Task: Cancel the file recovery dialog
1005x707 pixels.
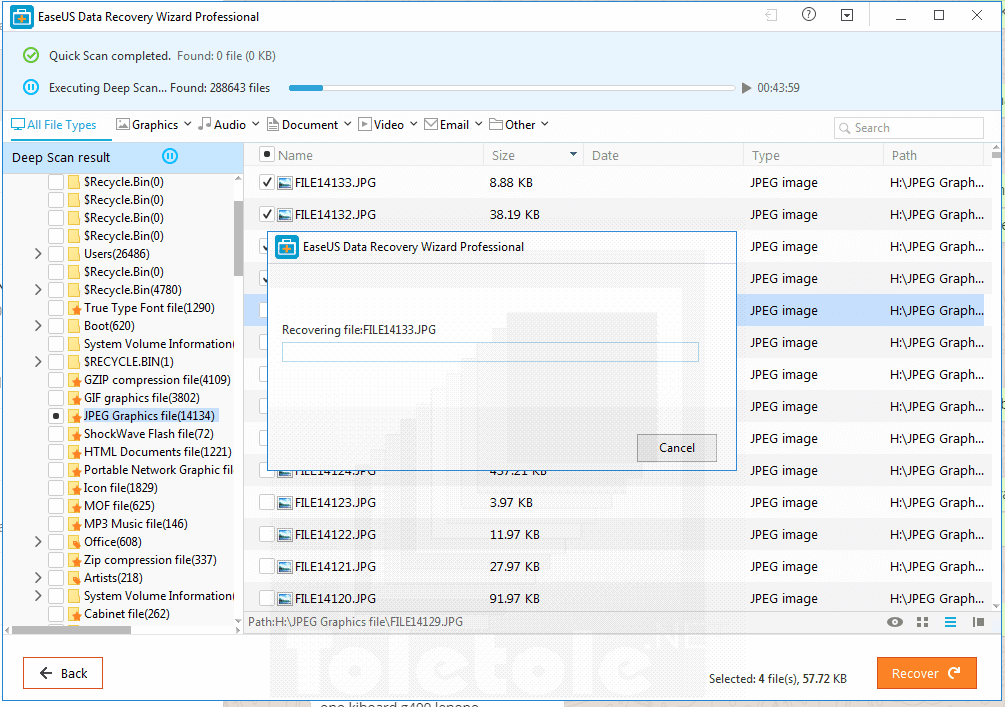Action: pos(677,447)
